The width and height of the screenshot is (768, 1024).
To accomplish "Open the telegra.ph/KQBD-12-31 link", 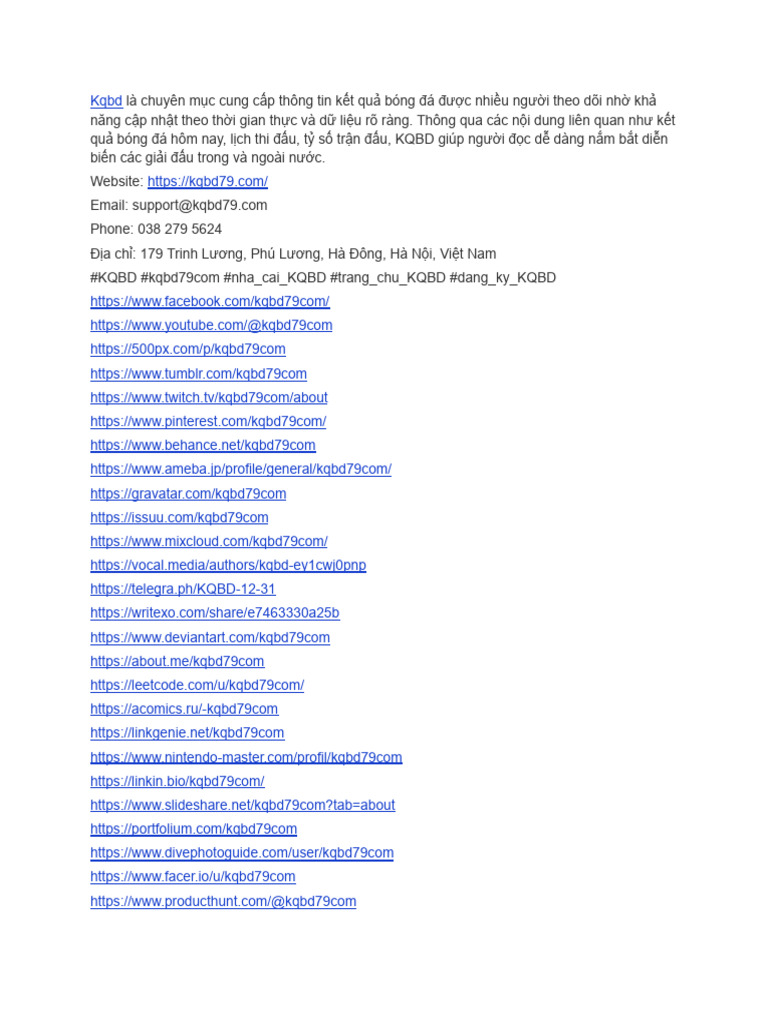I will (183, 589).
